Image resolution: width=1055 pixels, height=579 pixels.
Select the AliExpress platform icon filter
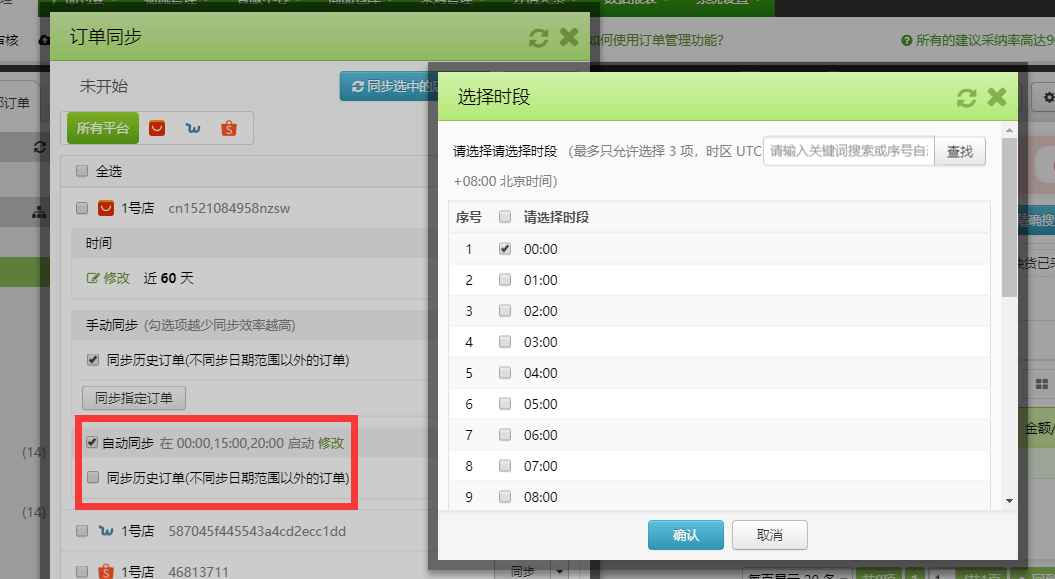(x=157, y=128)
